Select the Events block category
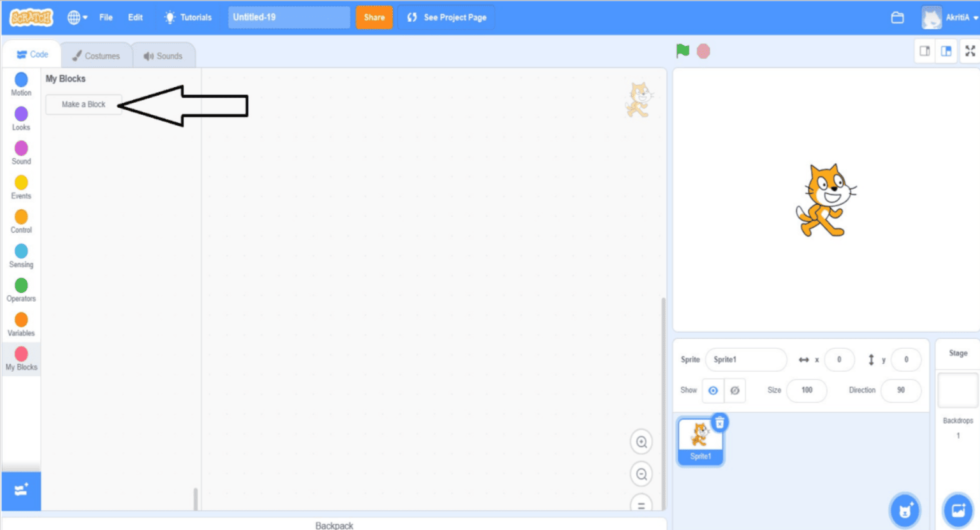Image resolution: width=980 pixels, height=530 pixels. click(x=21, y=187)
